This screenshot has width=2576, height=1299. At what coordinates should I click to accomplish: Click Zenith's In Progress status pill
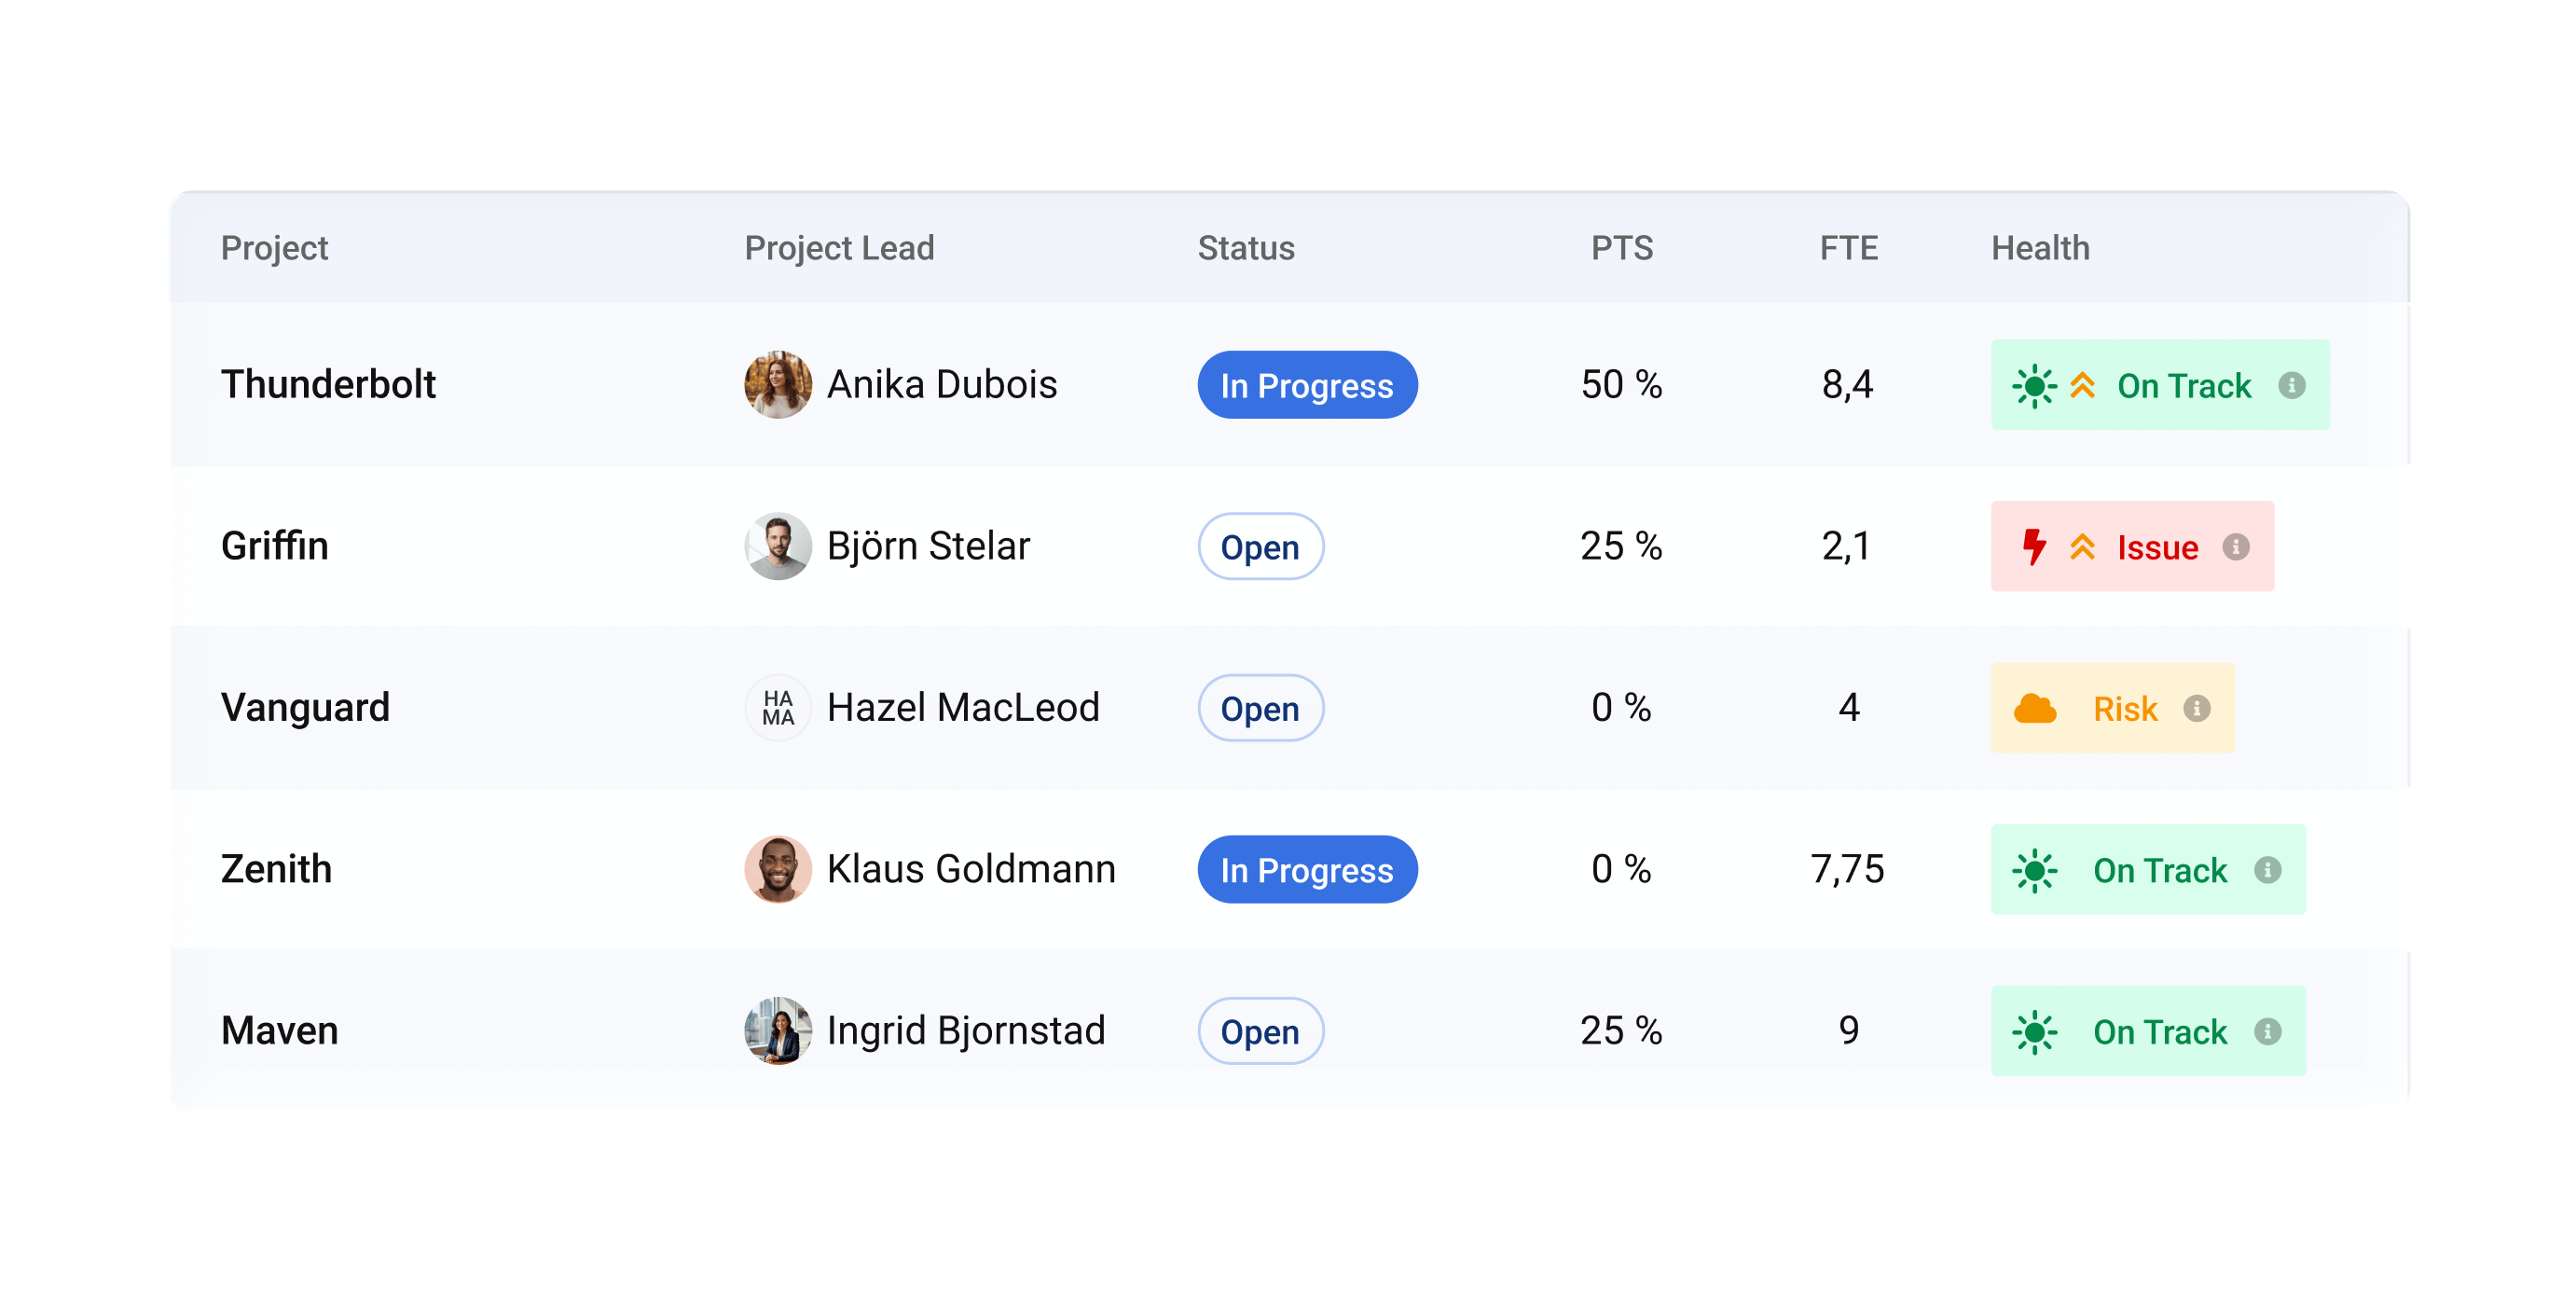pyautogui.click(x=1306, y=870)
